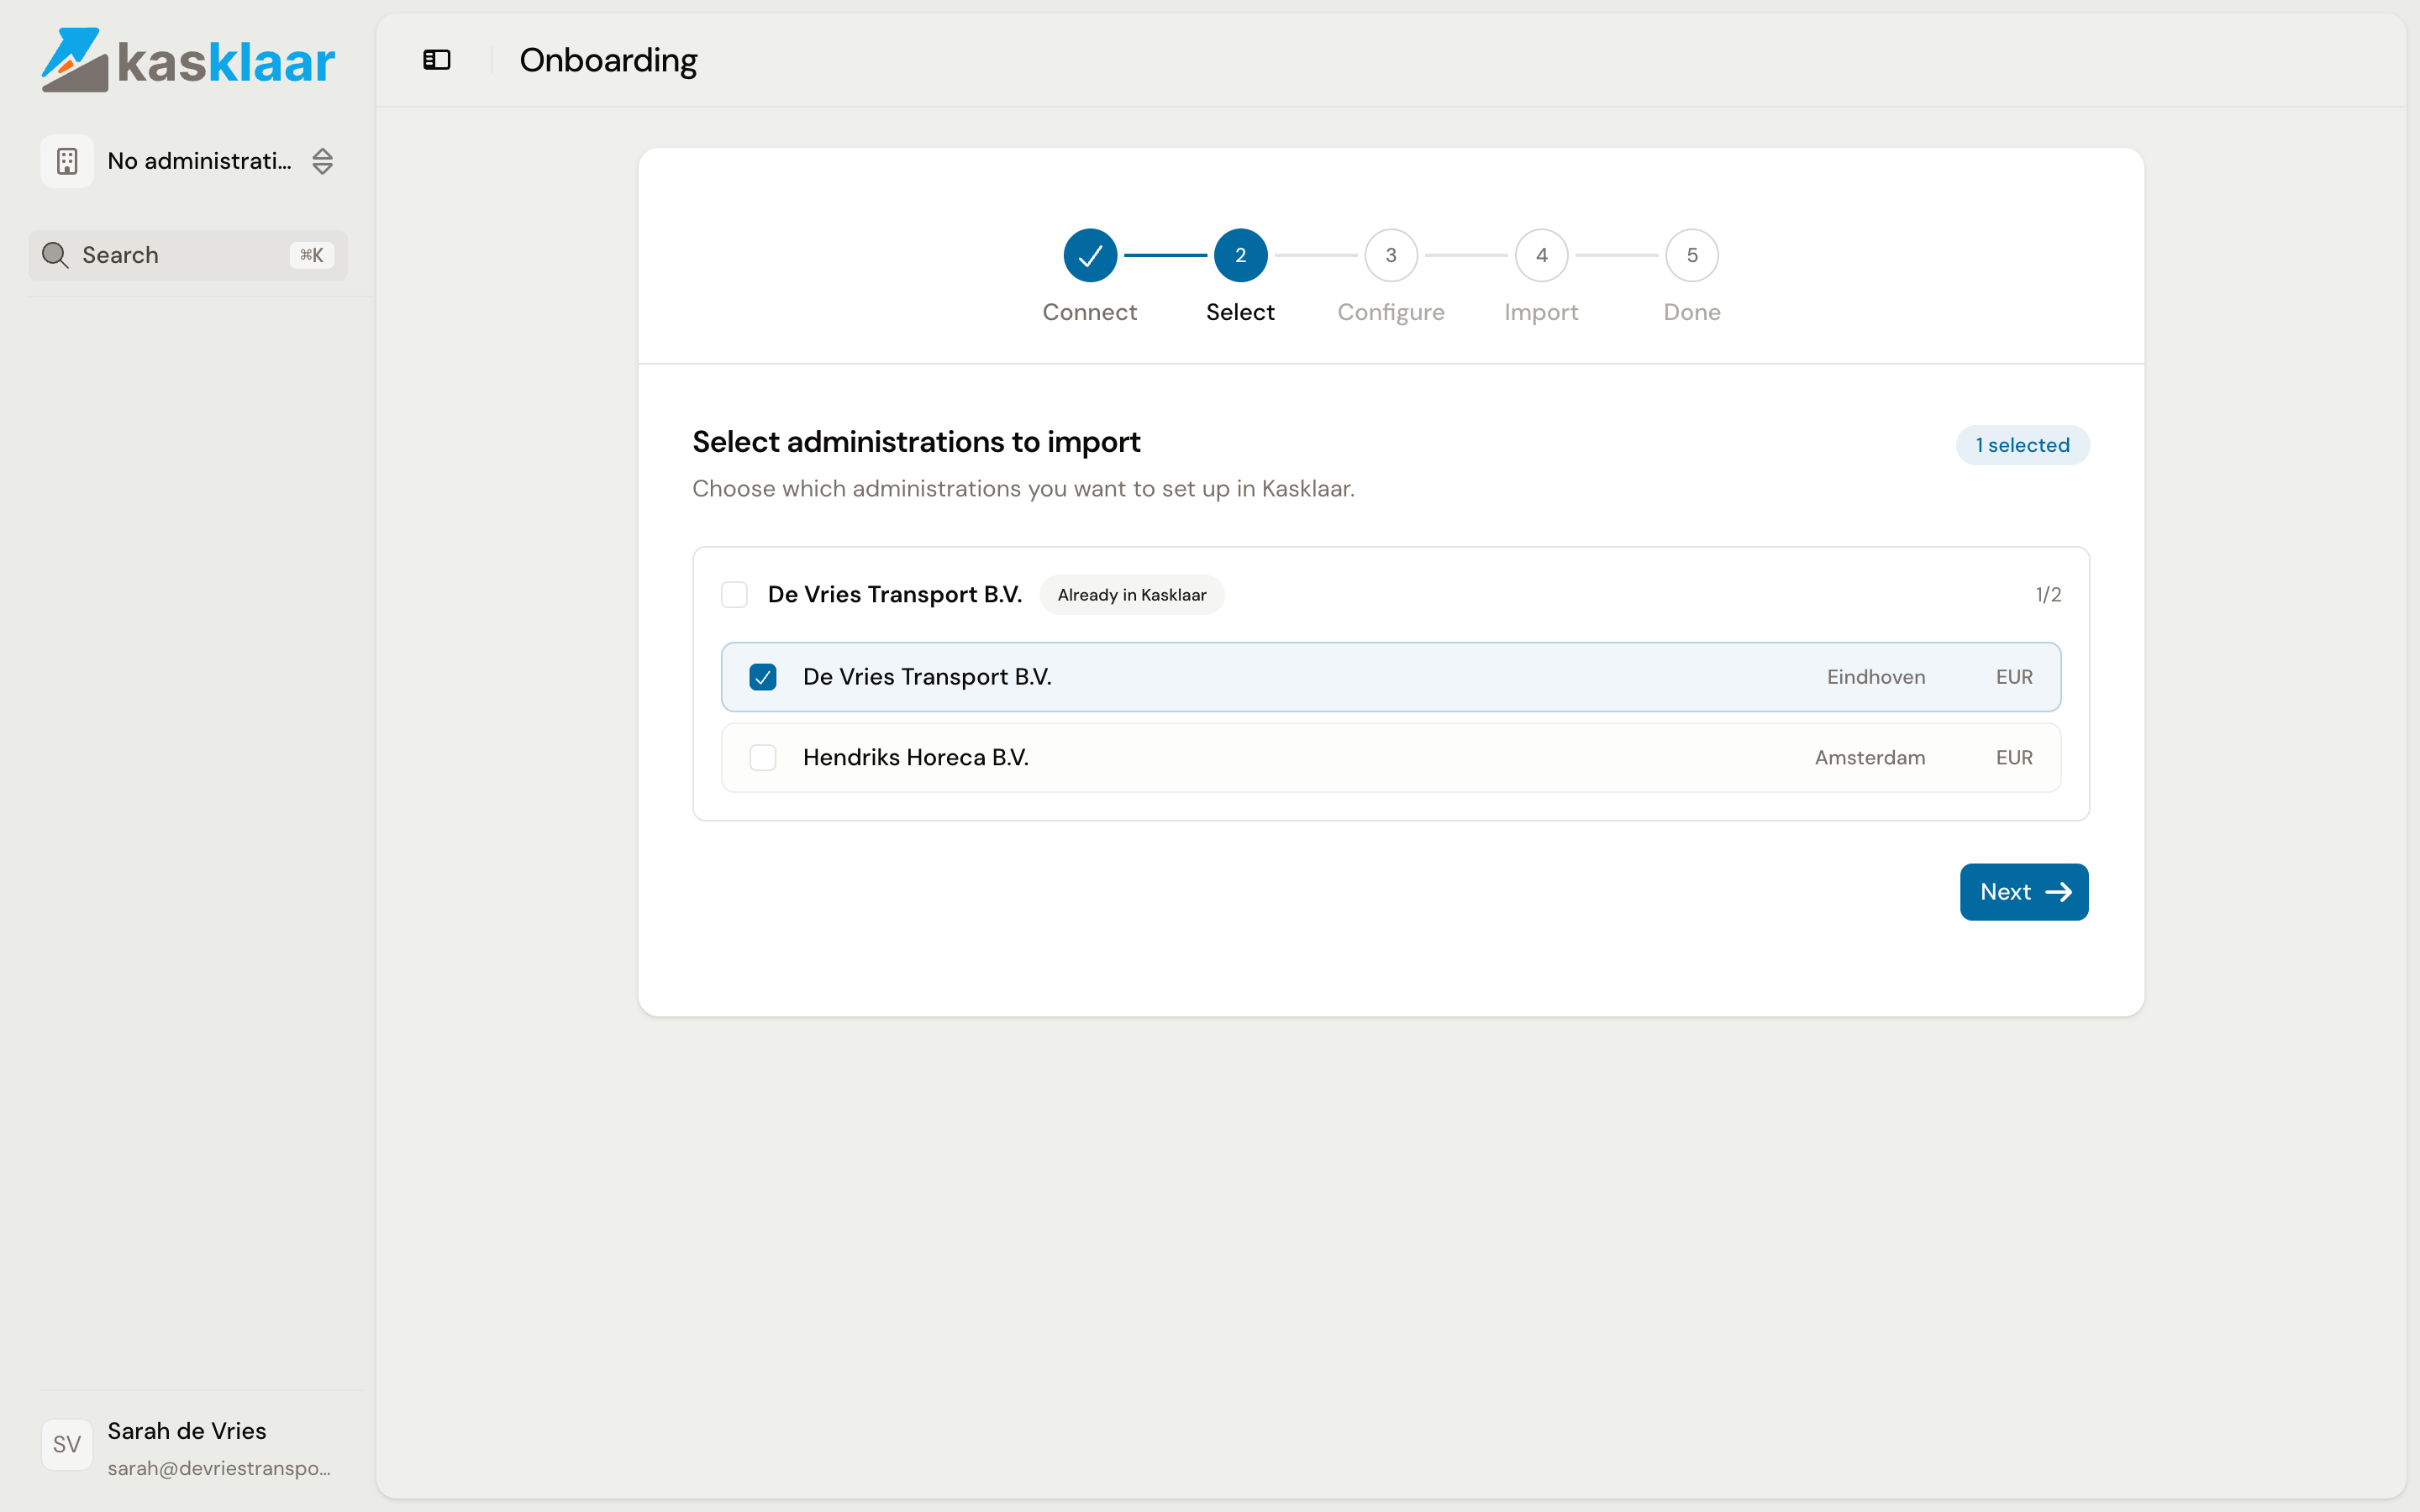Image resolution: width=2420 pixels, height=1512 pixels.
Task: Click the 1 selected badge
Action: (x=2022, y=445)
